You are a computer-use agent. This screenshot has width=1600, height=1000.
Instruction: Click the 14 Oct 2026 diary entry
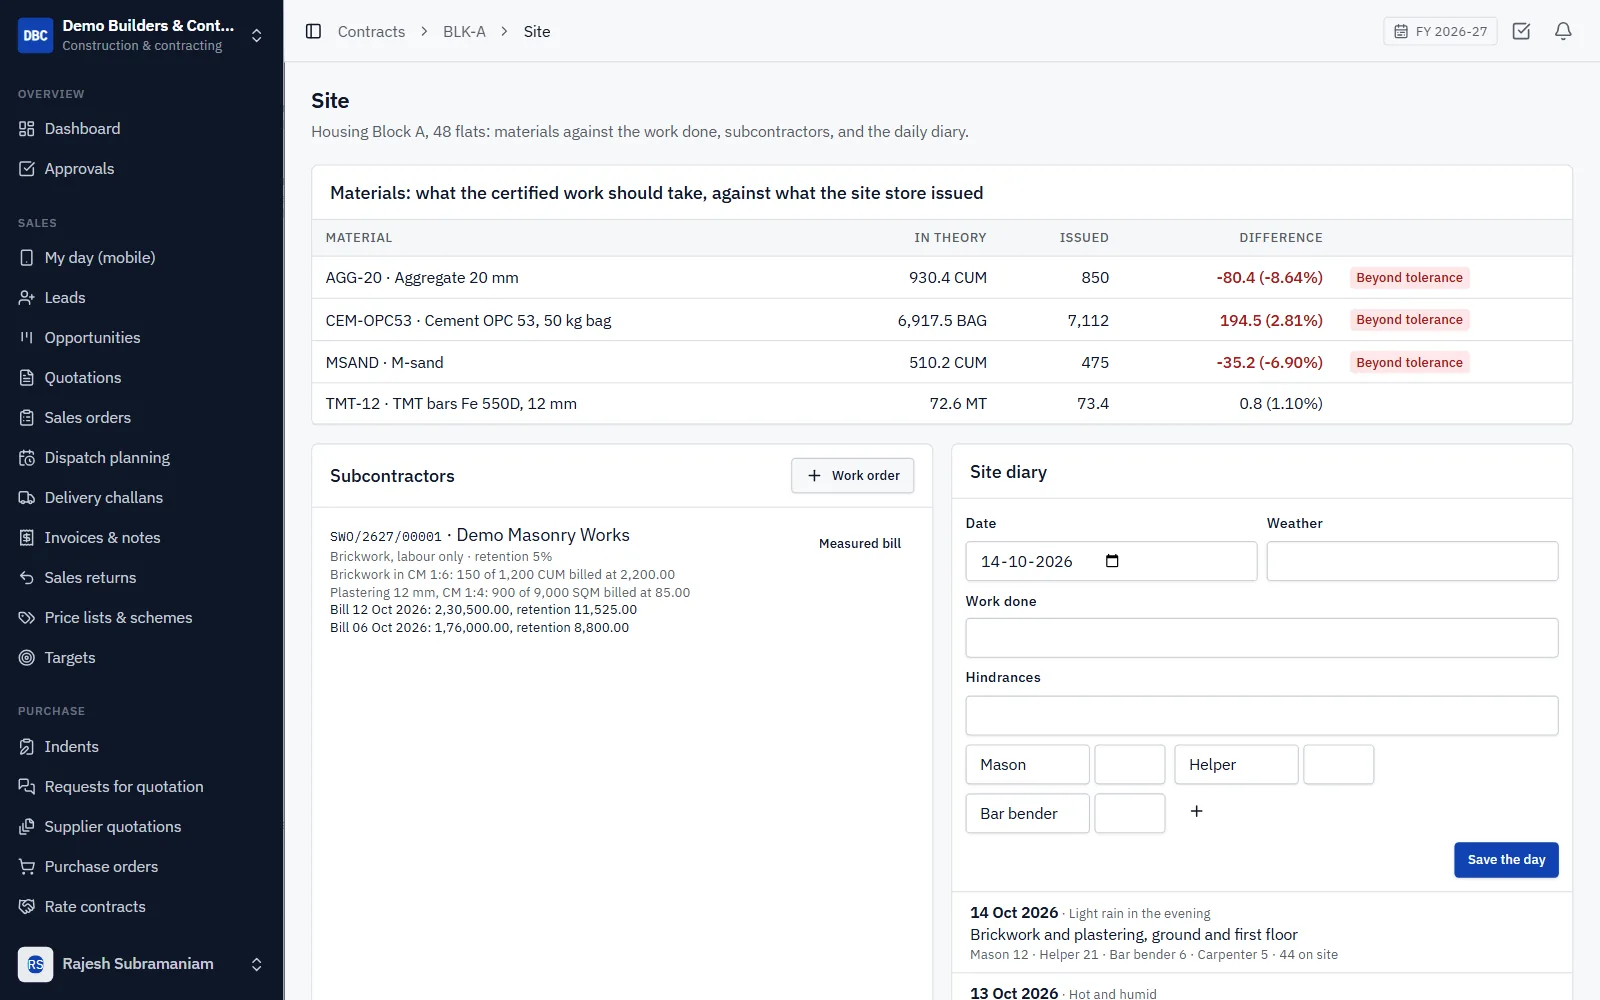(1262, 933)
